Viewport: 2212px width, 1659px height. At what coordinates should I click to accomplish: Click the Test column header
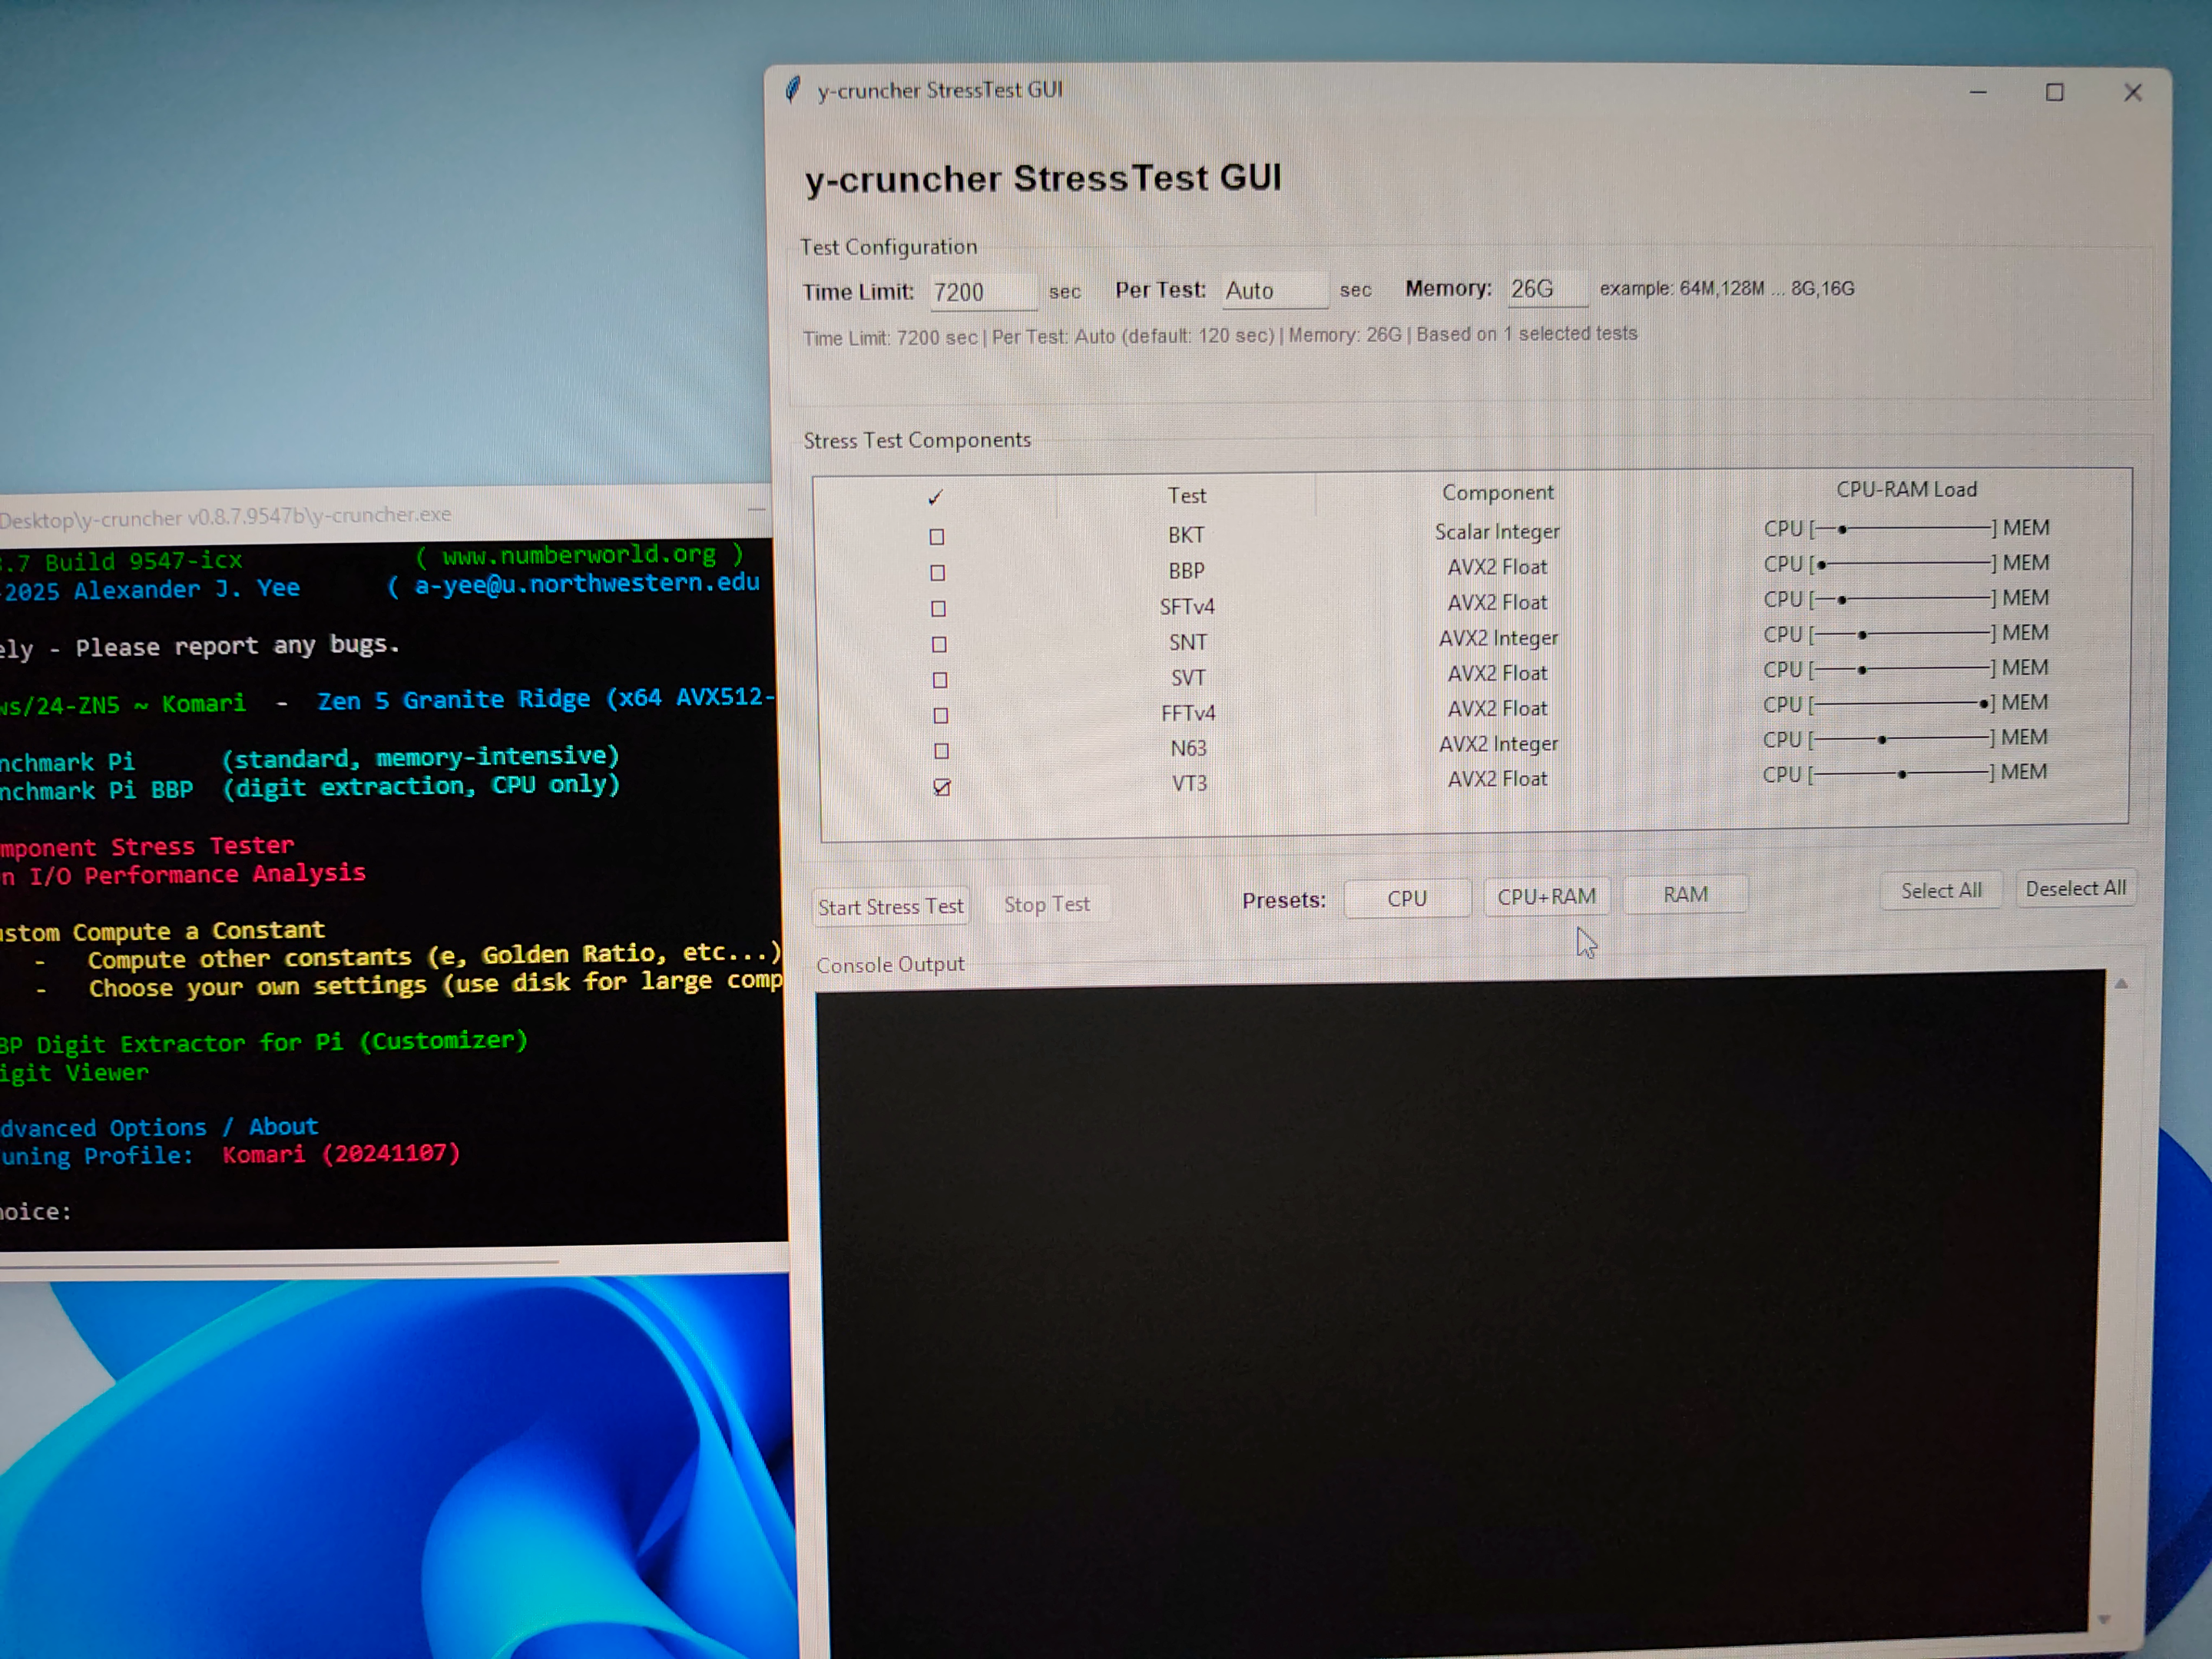pyautogui.click(x=1186, y=495)
